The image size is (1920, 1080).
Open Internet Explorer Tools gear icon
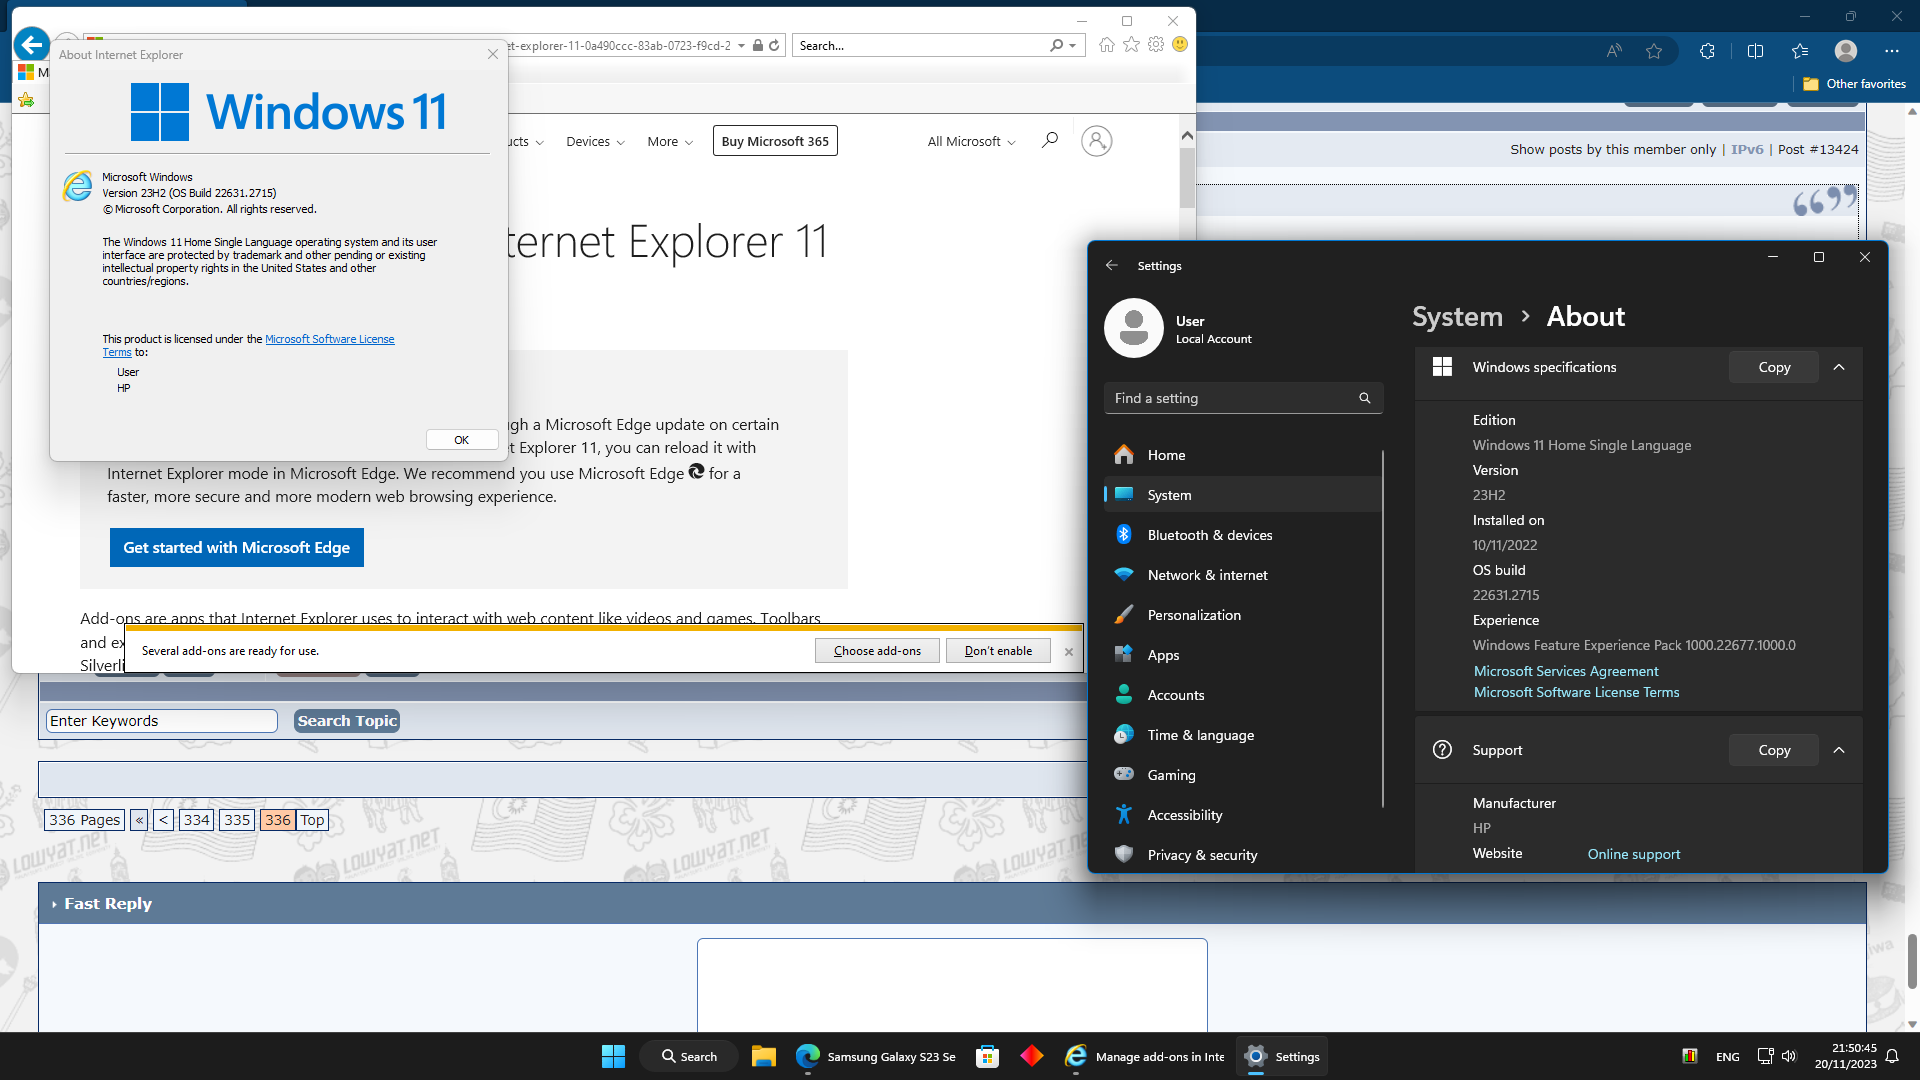click(x=1156, y=45)
